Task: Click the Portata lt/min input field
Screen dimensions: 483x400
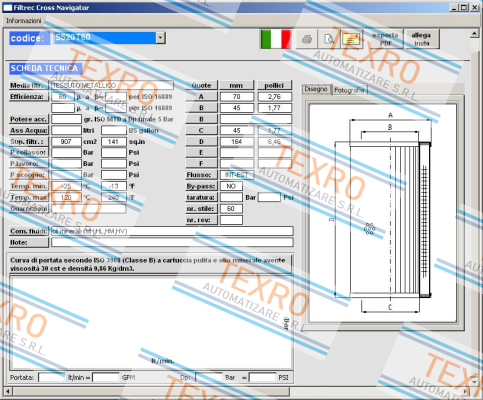Action: 52,378
